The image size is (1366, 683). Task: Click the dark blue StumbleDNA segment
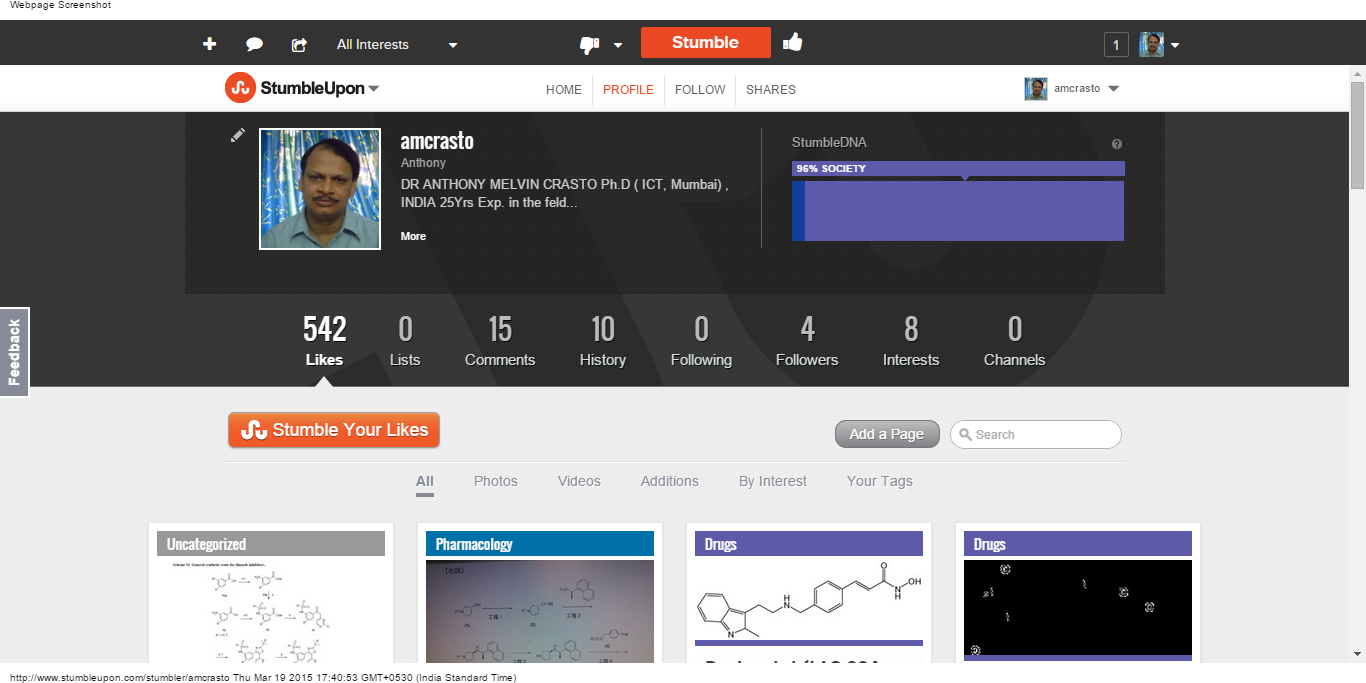tap(798, 211)
